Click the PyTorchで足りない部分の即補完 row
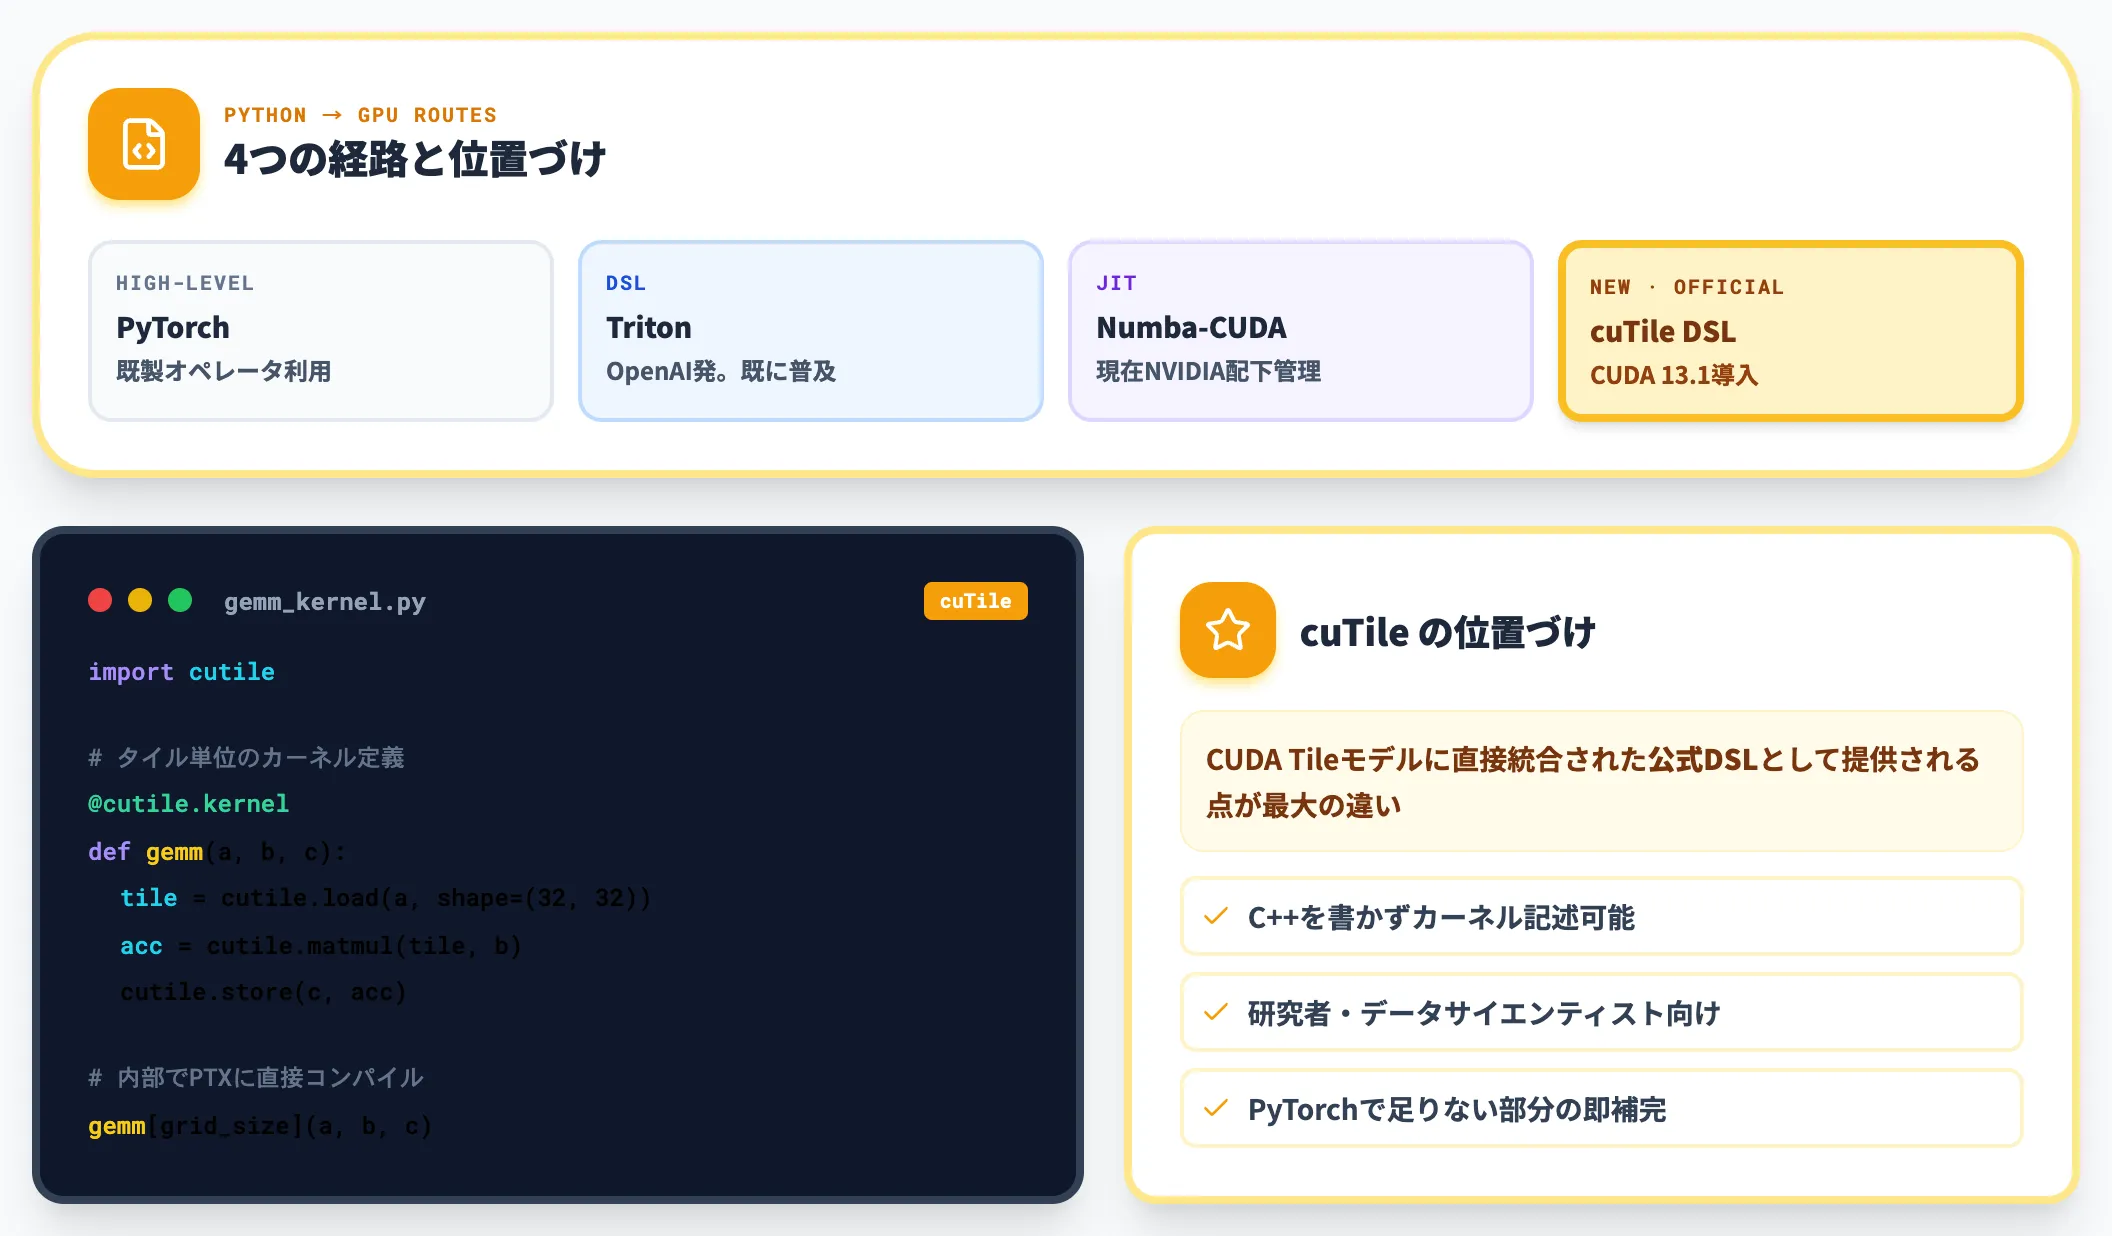 [x=1602, y=1108]
